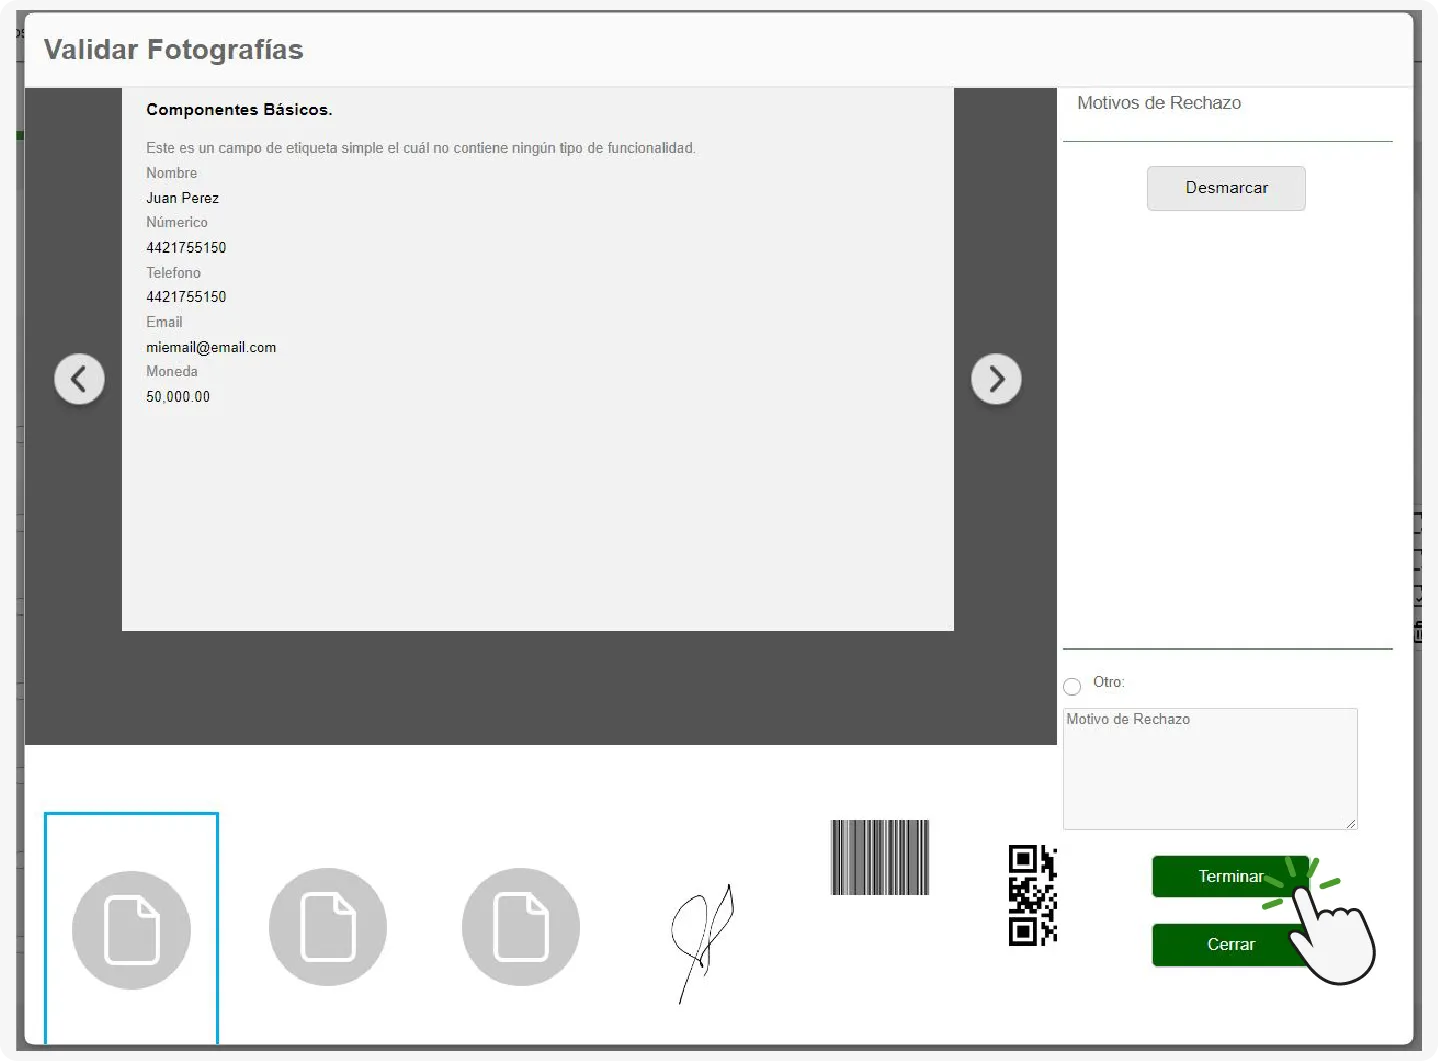Select the first document thumbnail with blue border
The width and height of the screenshot is (1438, 1061).
131,928
